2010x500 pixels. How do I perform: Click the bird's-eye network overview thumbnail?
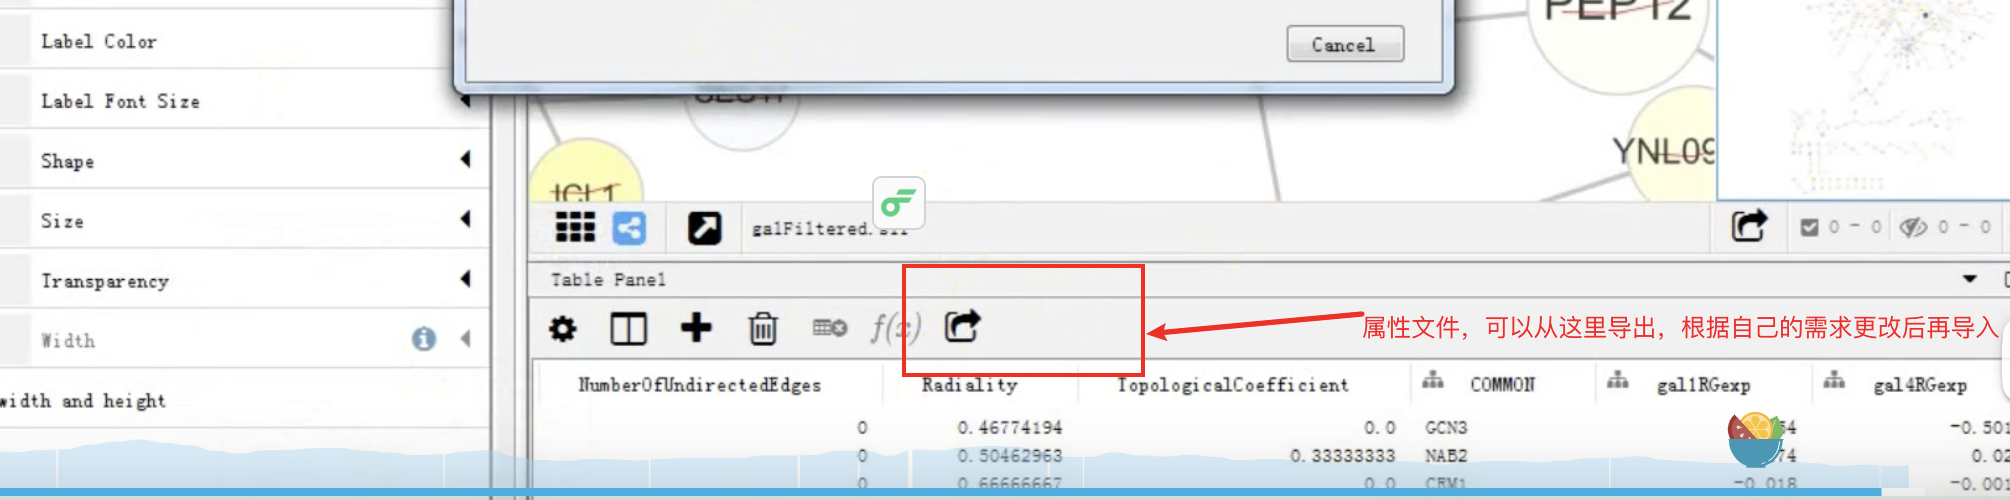pos(1863,99)
